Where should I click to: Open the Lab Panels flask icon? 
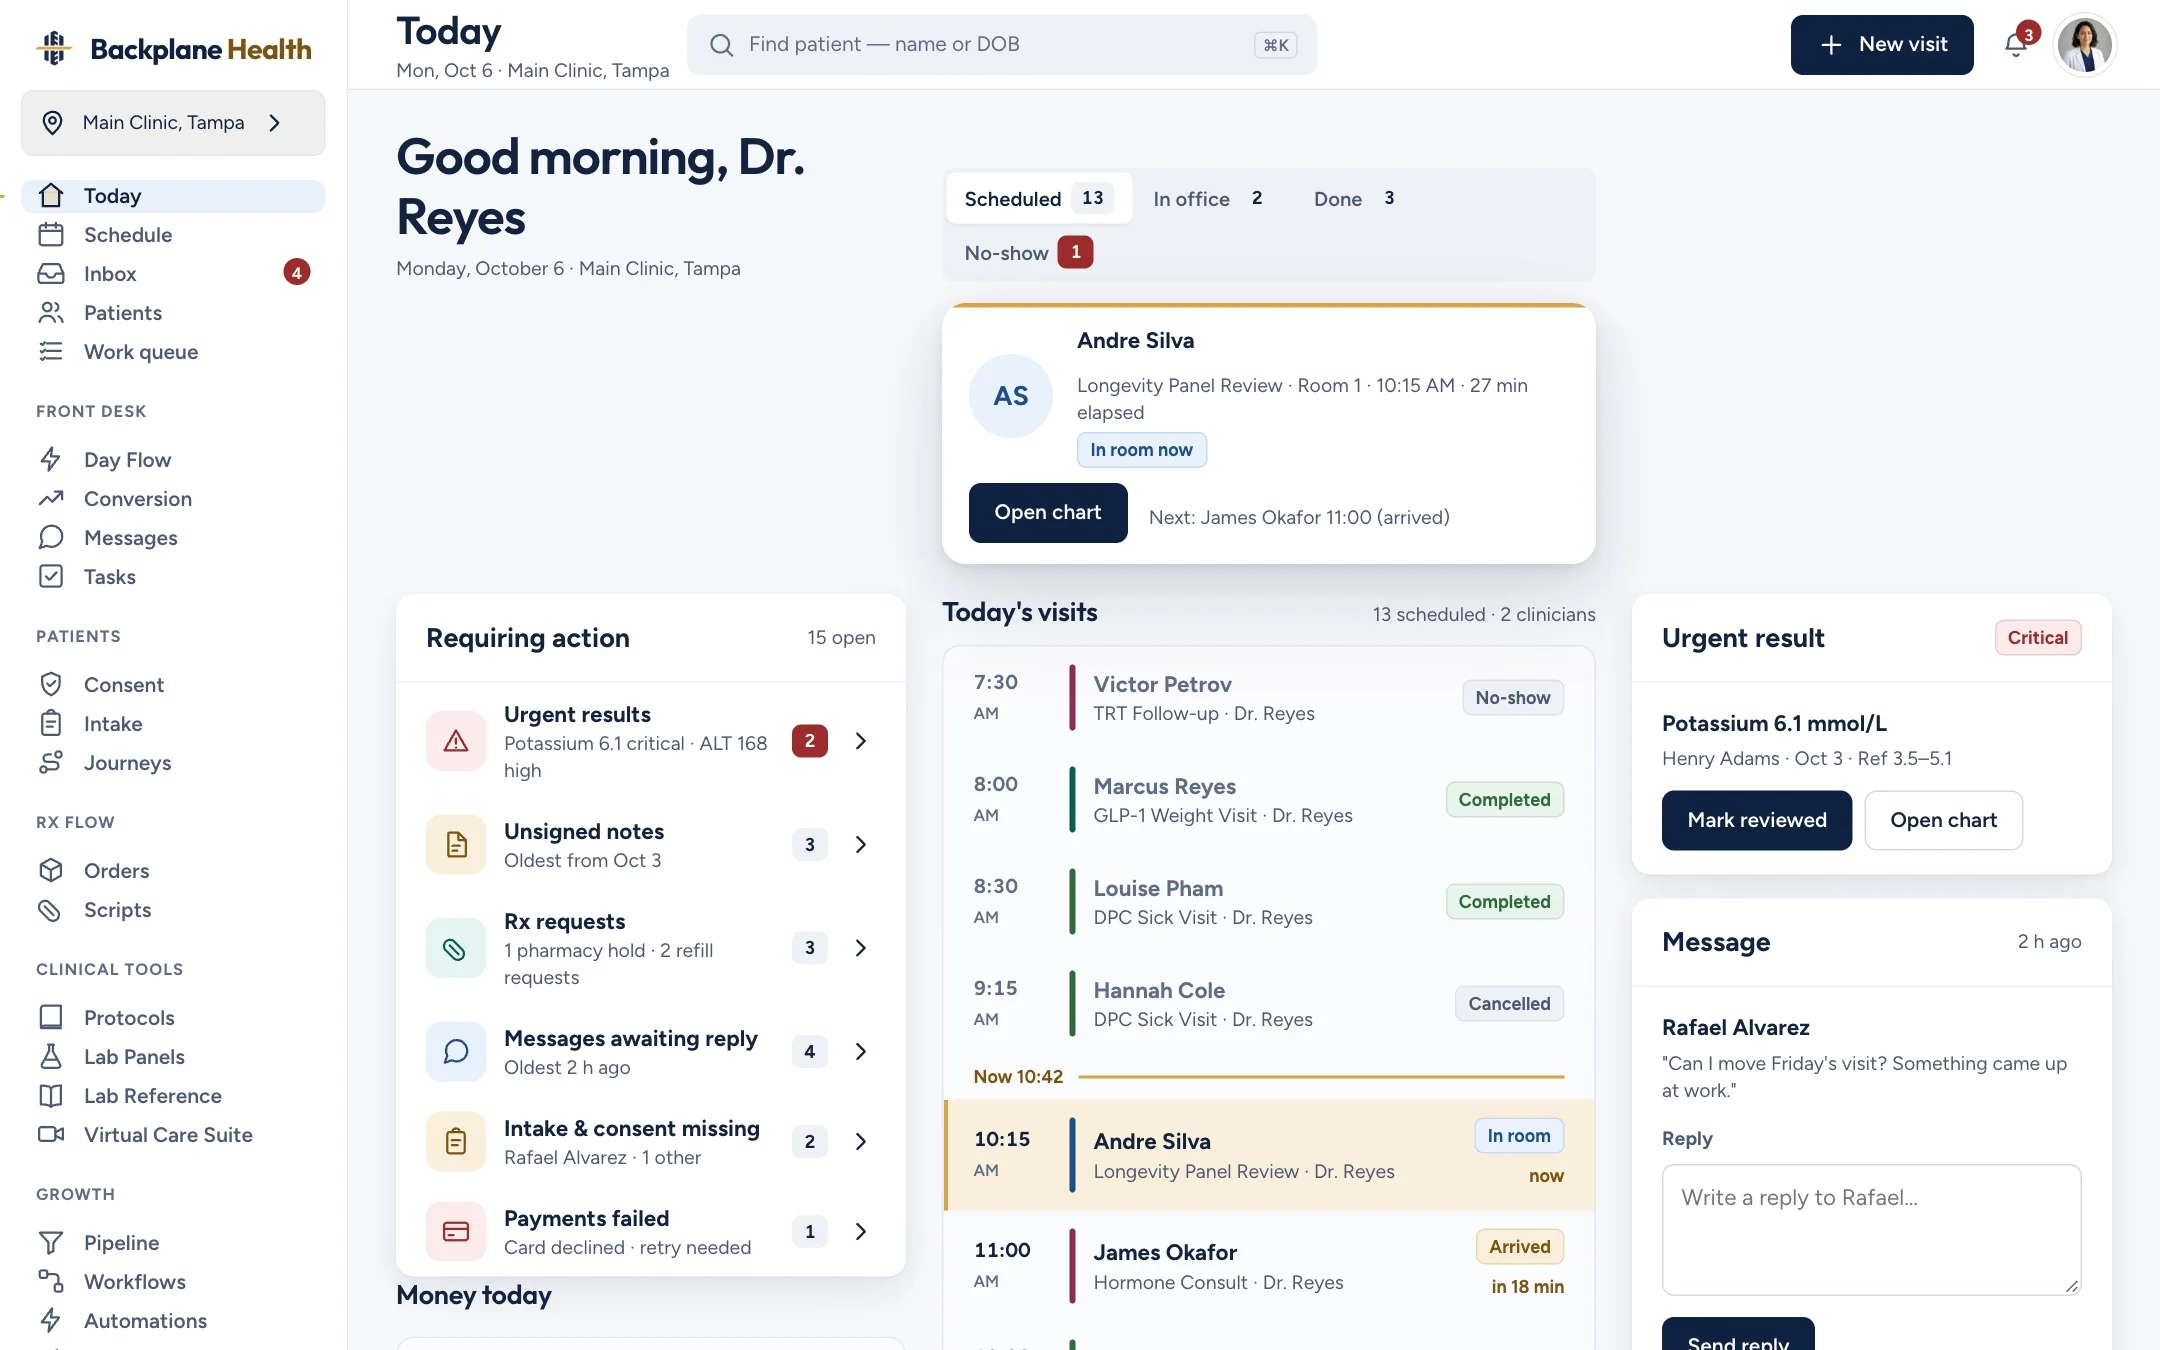pos(51,1057)
